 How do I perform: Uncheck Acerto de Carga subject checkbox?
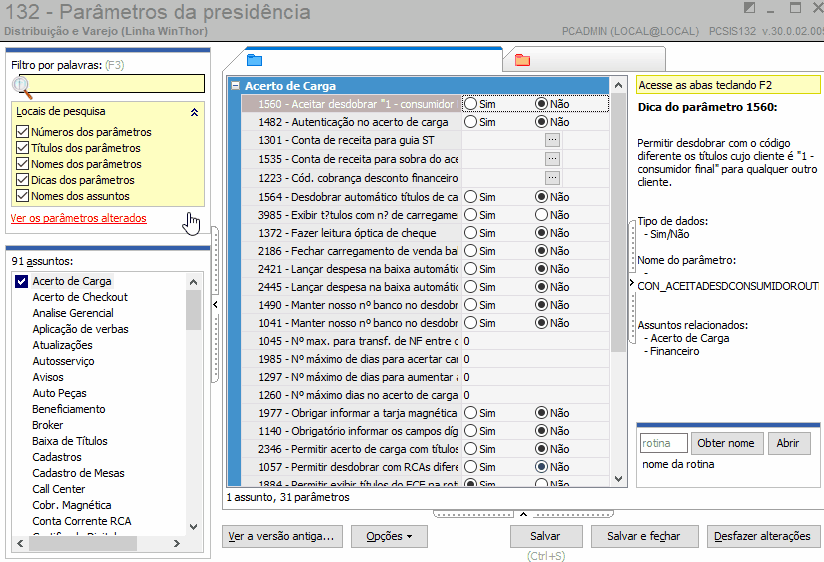click(22, 281)
